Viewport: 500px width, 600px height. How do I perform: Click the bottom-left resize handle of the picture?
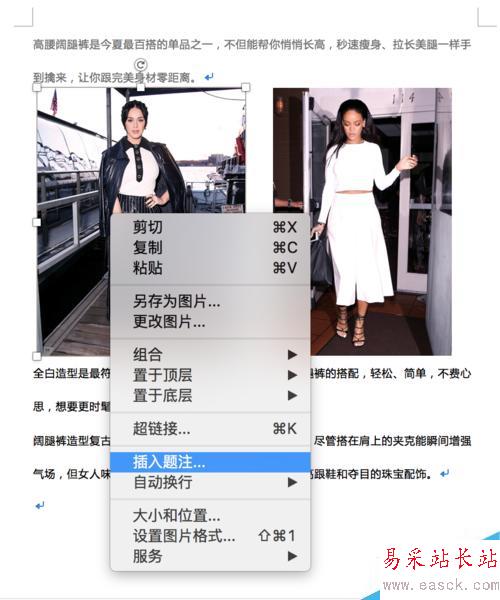(37, 356)
